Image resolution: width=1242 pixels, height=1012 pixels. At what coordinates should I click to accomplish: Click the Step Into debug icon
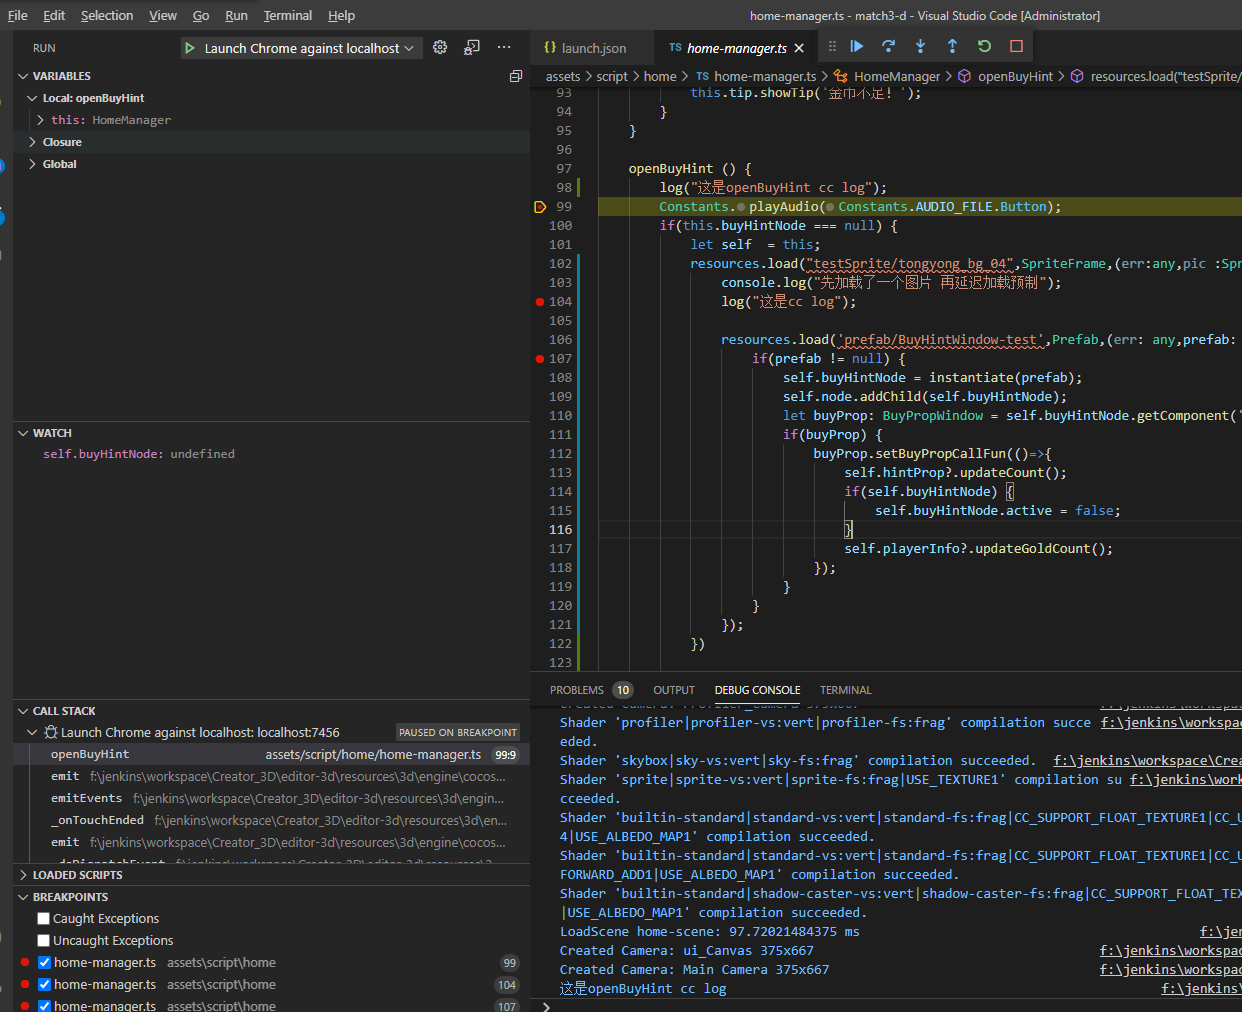[x=920, y=46]
